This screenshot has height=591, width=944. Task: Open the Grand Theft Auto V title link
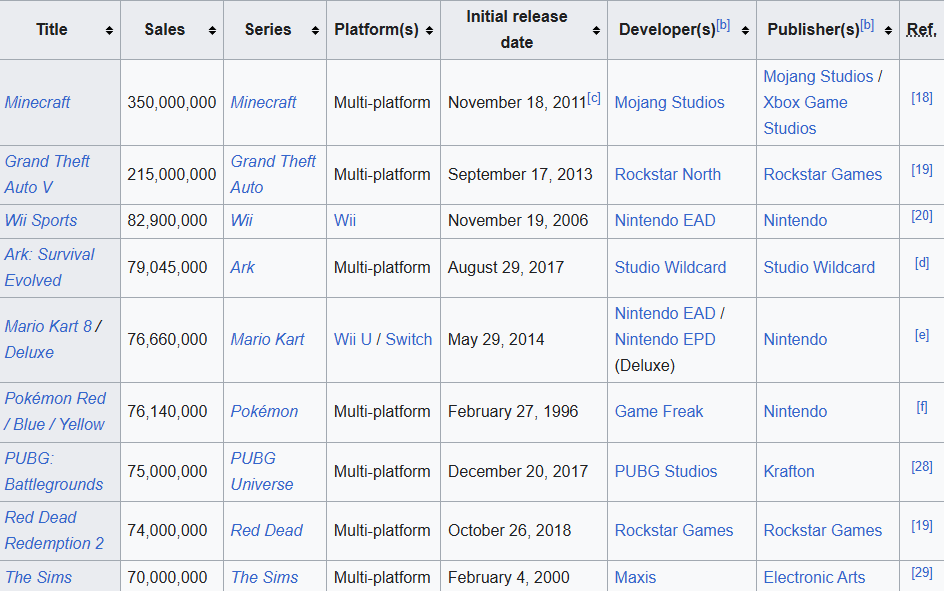47,175
